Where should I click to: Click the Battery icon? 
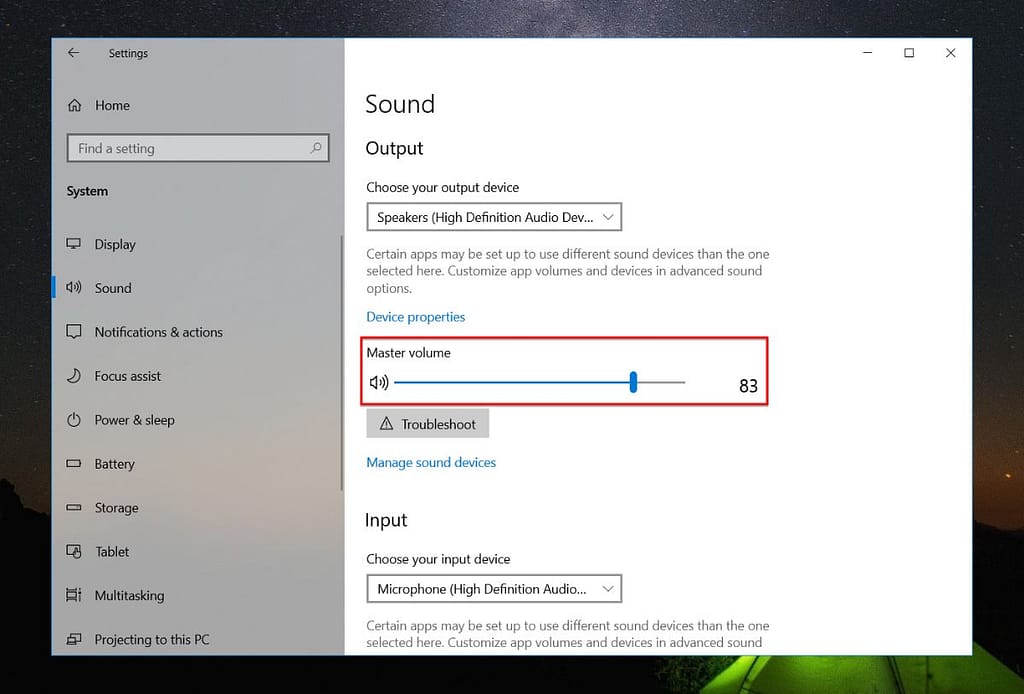click(74, 464)
